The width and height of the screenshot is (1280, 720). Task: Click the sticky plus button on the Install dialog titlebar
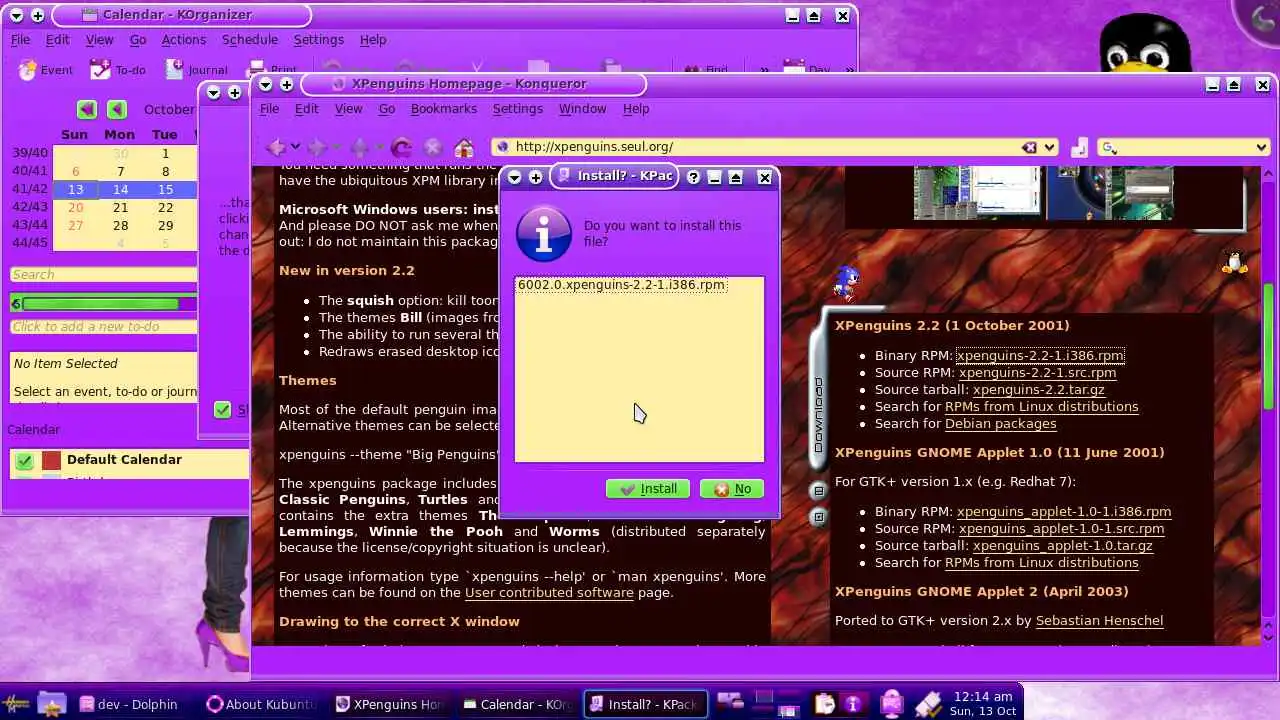(x=536, y=177)
